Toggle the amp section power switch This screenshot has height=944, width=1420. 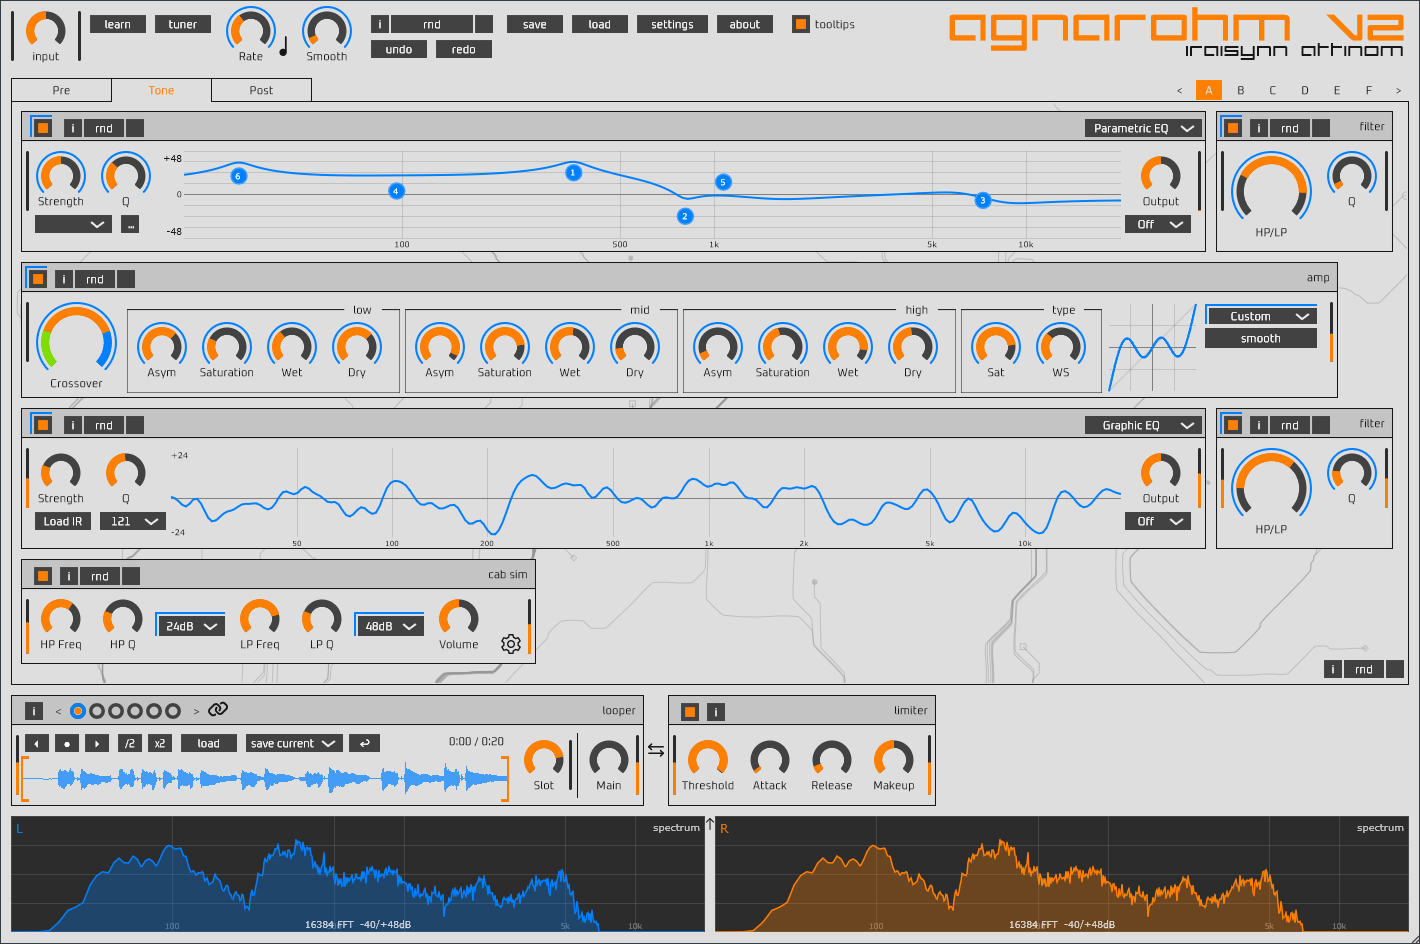click(38, 279)
